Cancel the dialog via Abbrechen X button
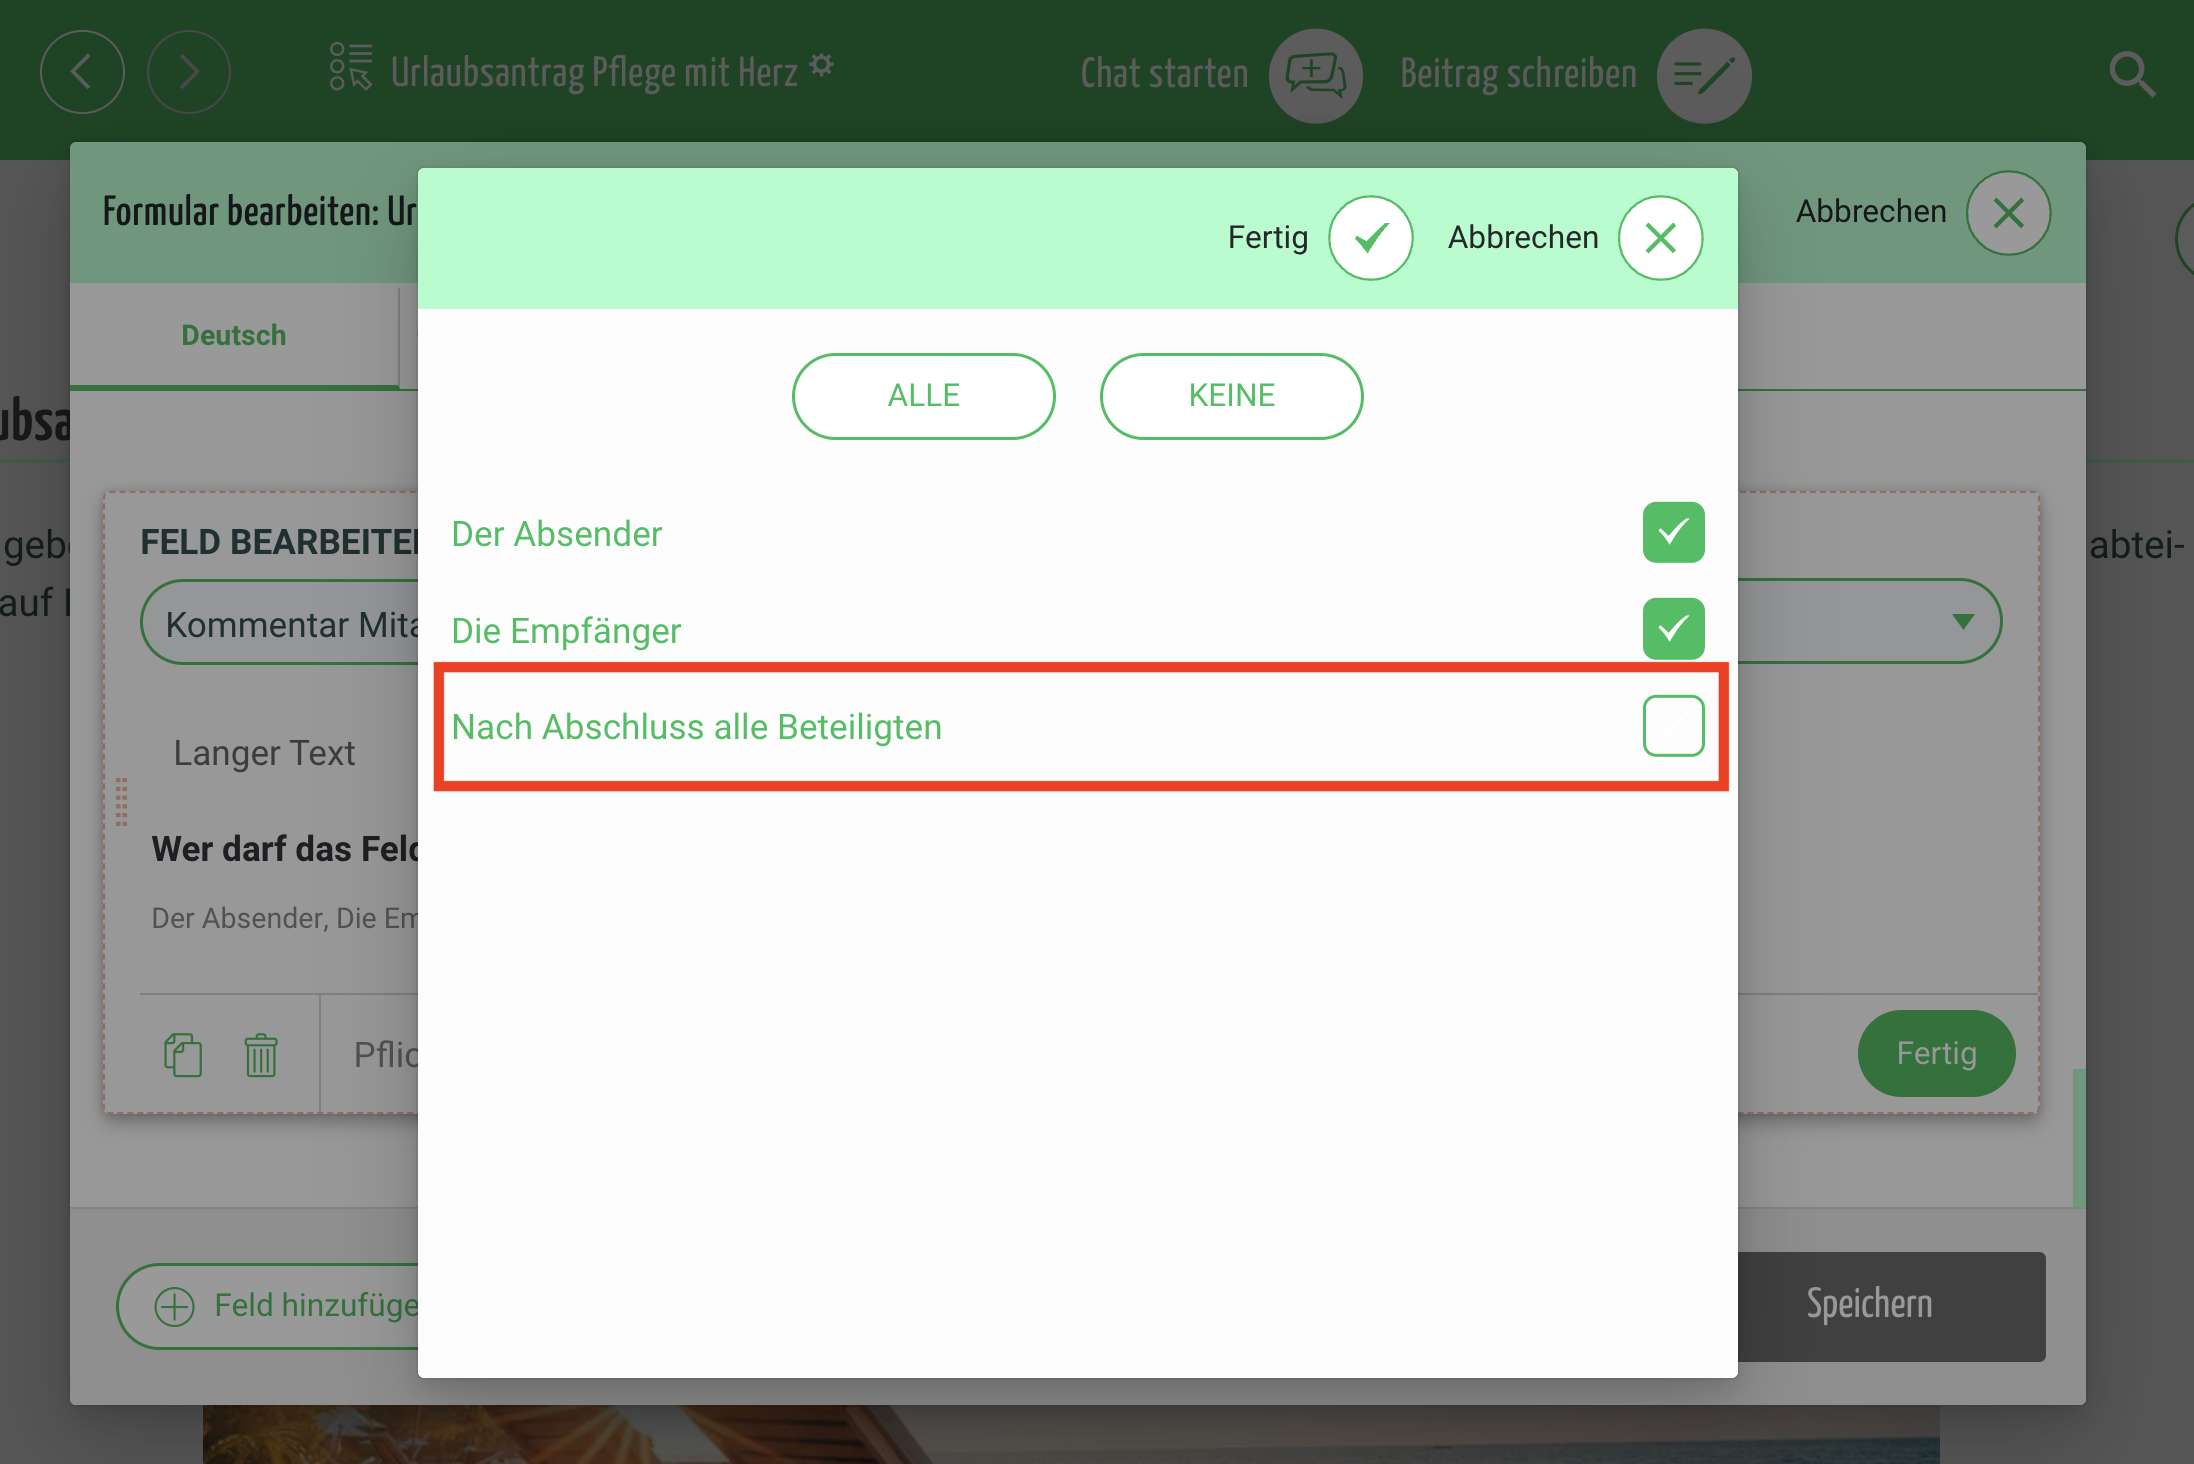 [x=1660, y=238]
